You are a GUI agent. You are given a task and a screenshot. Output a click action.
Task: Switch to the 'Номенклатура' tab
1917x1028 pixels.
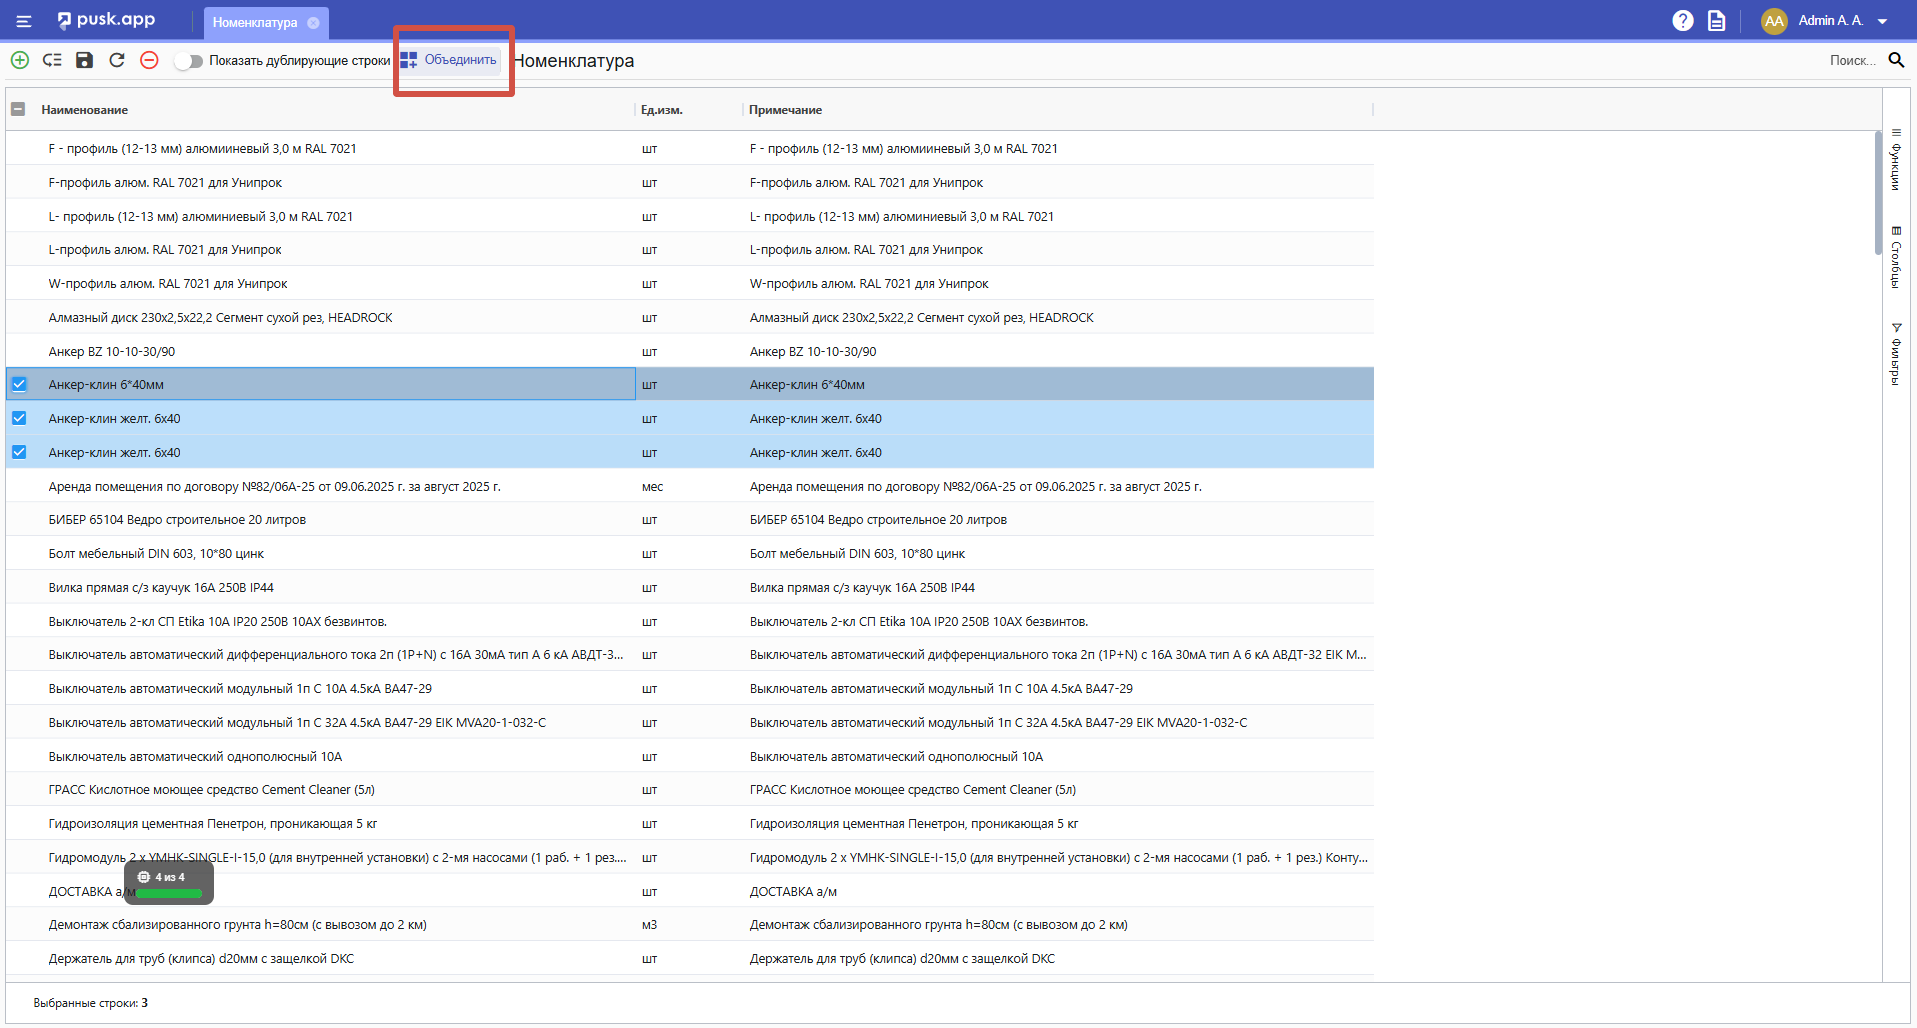tap(254, 22)
